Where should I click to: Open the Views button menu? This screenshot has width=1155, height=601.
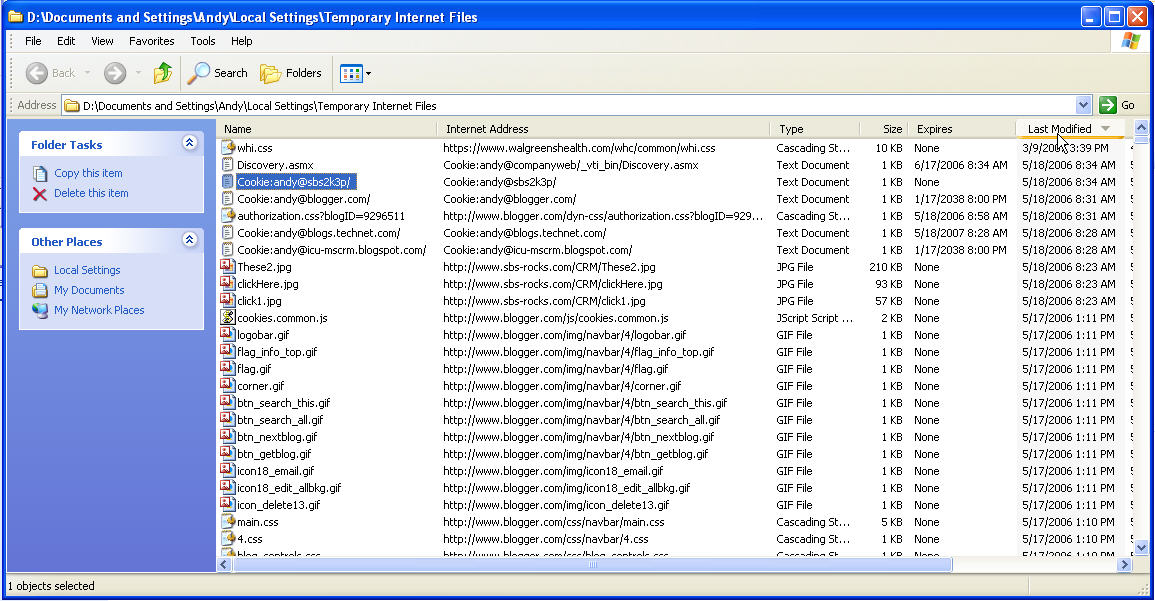pyautogui.click(x=355, y=73)
